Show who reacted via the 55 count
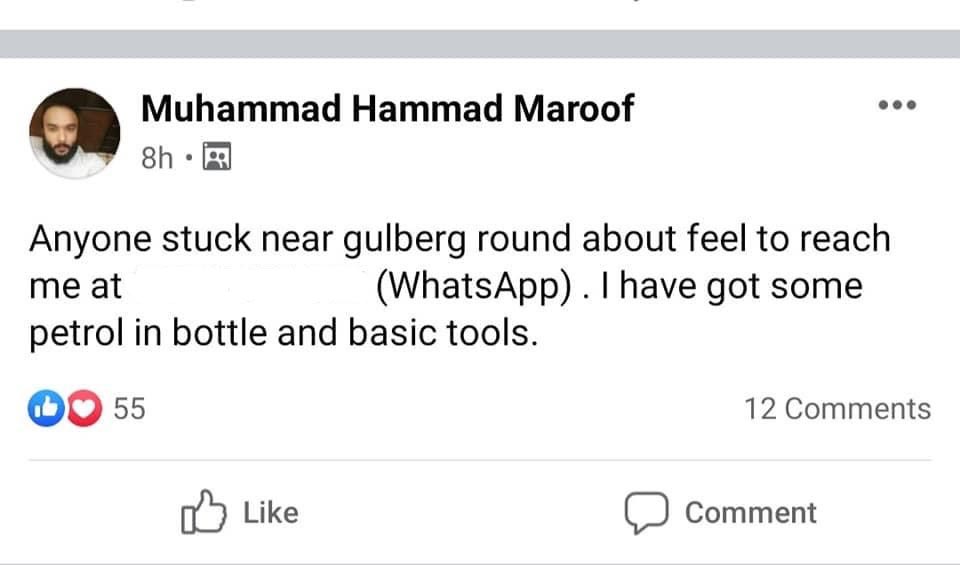 (x=130, y=408)
